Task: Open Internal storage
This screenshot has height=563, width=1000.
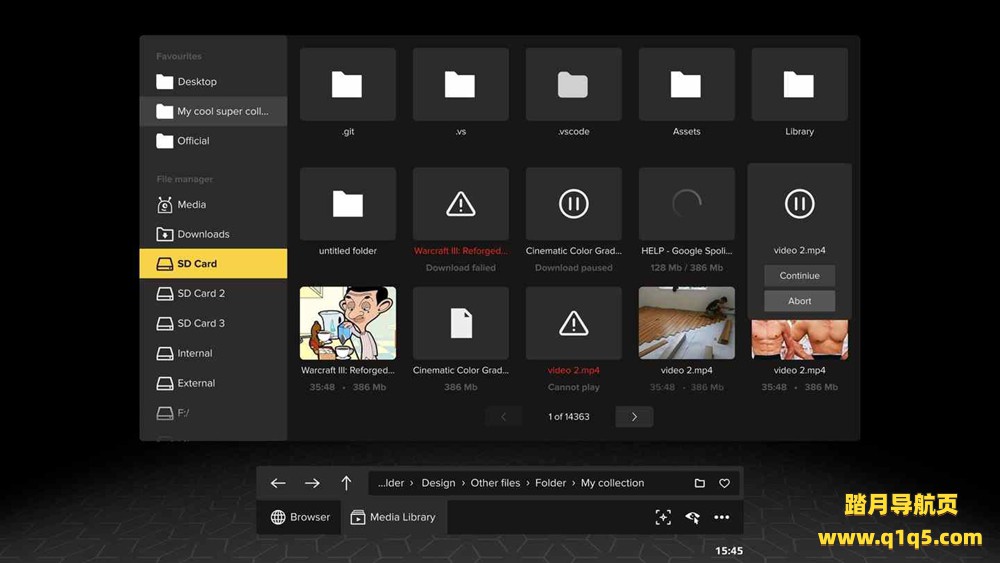Action: coord(213,353)
